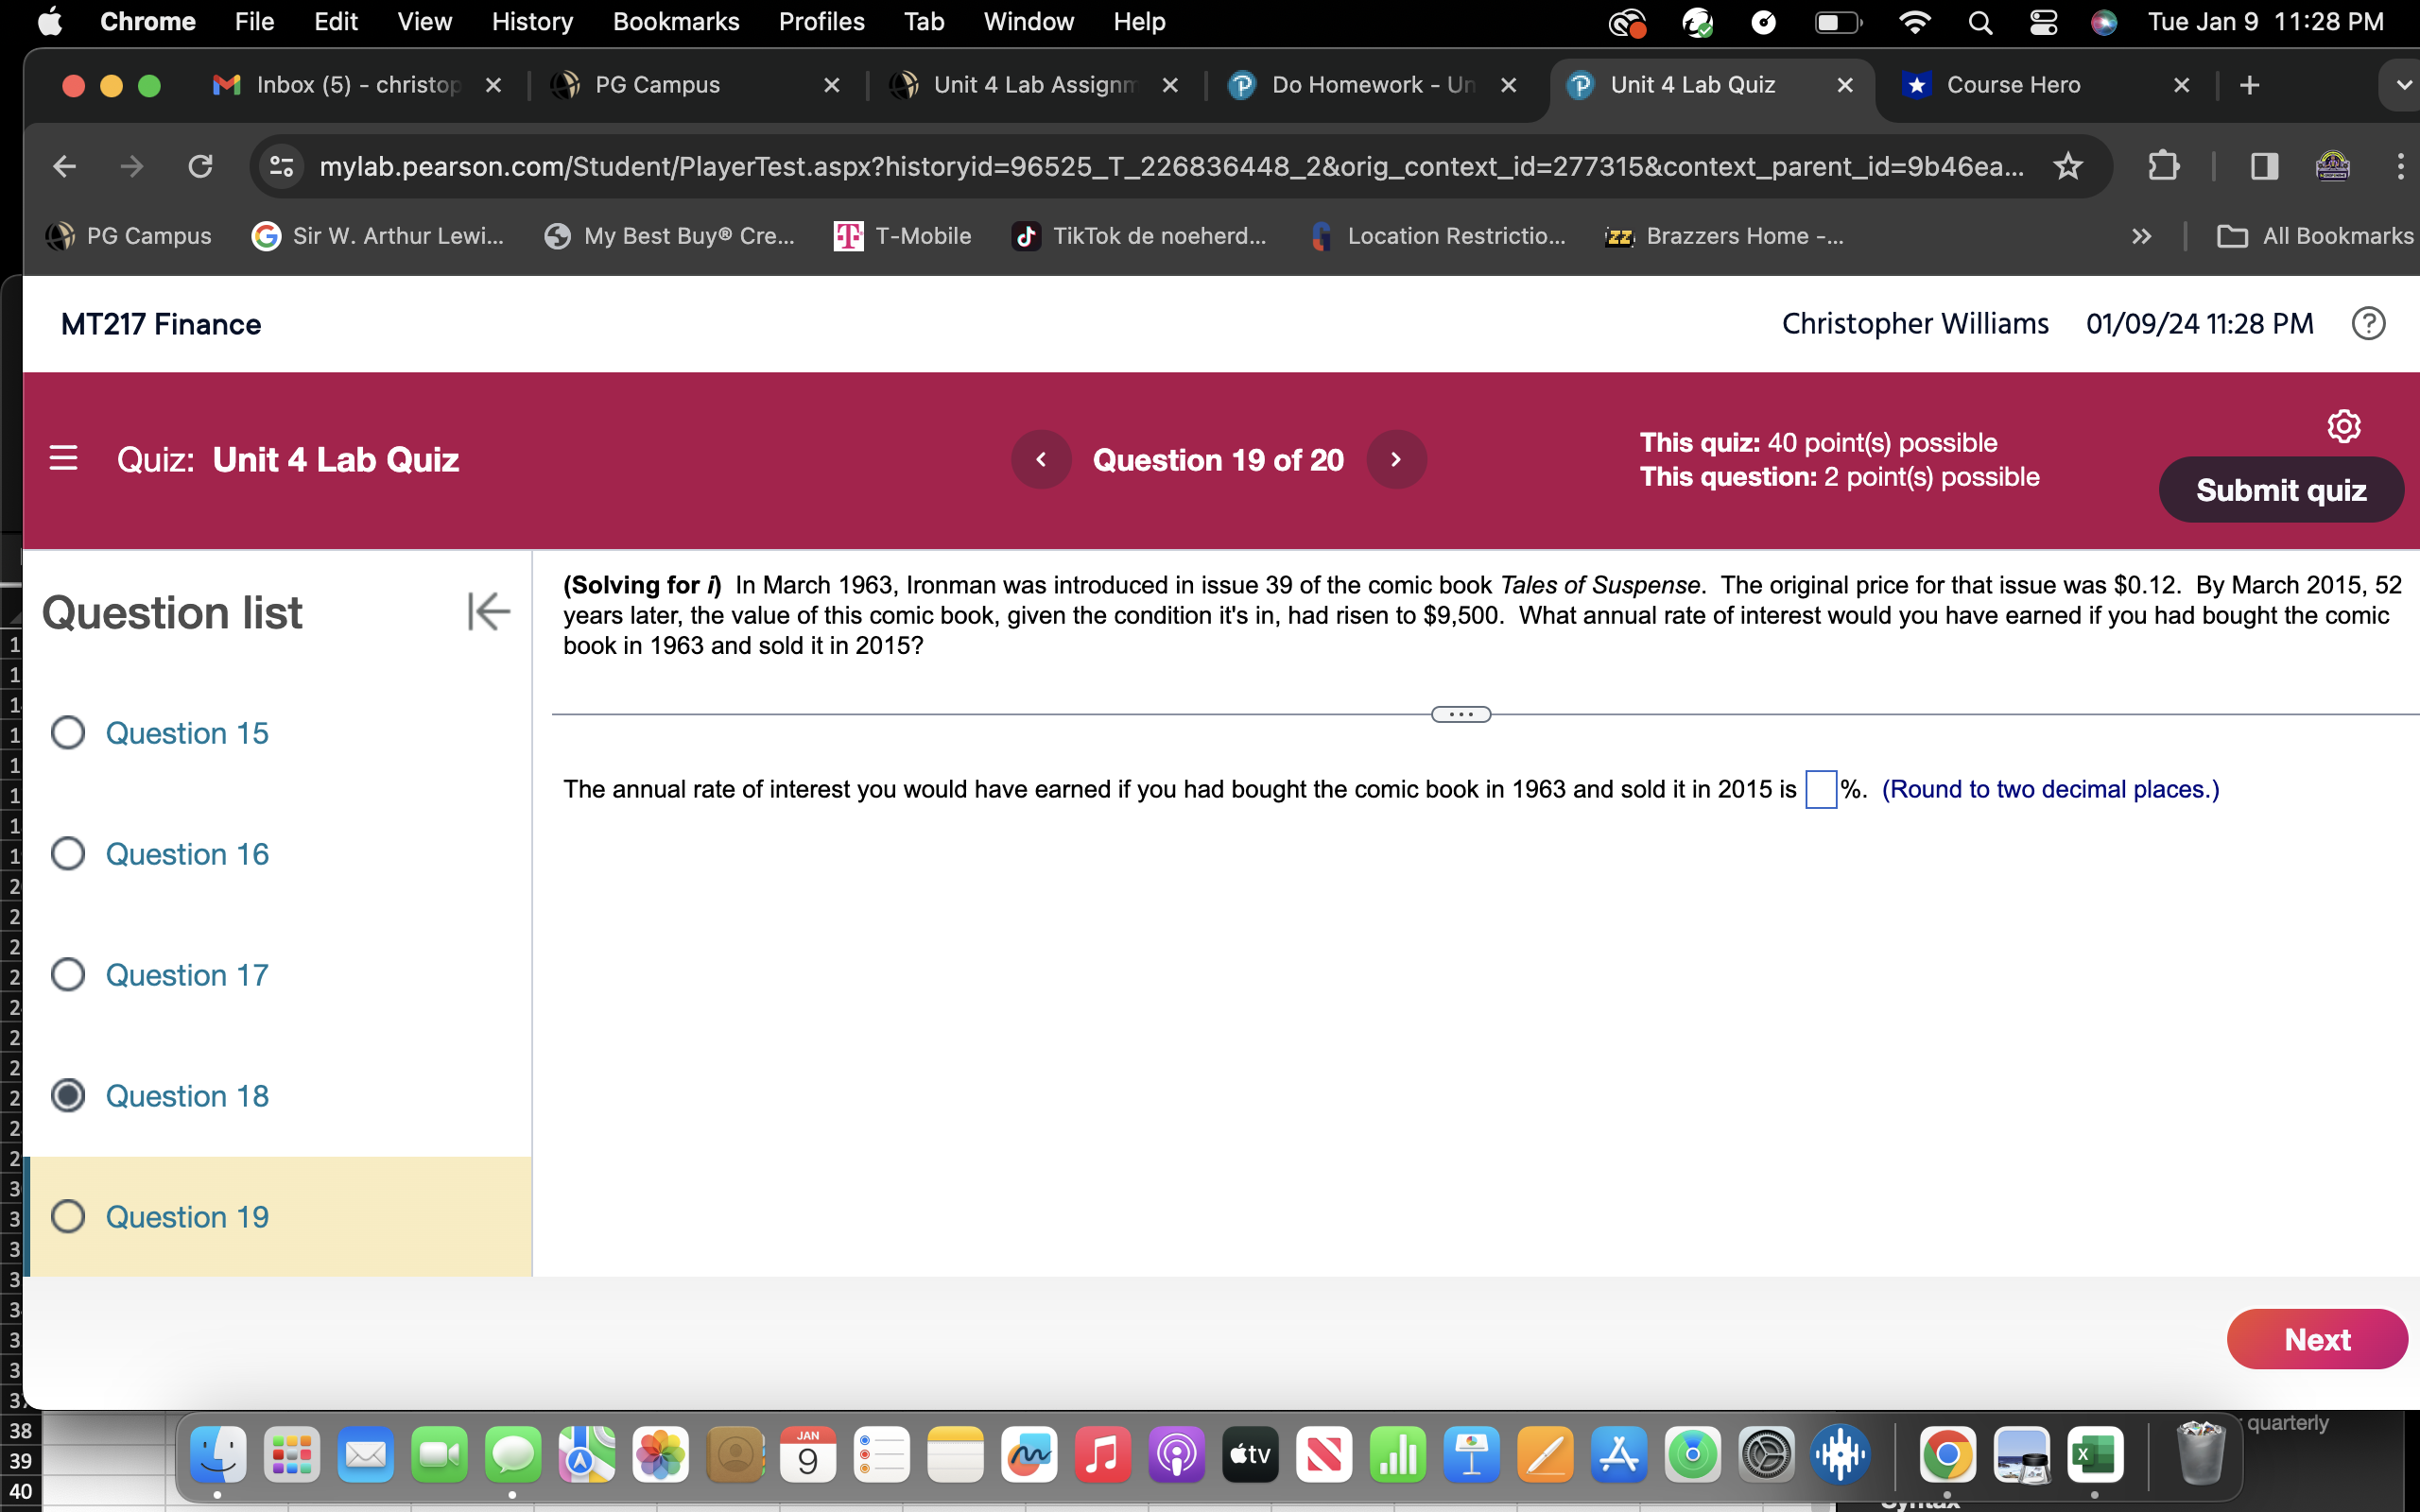The height and width of the screenshot is (1512, 2420).
Task: Open the tab search chevron
Action: (2402, 85)
